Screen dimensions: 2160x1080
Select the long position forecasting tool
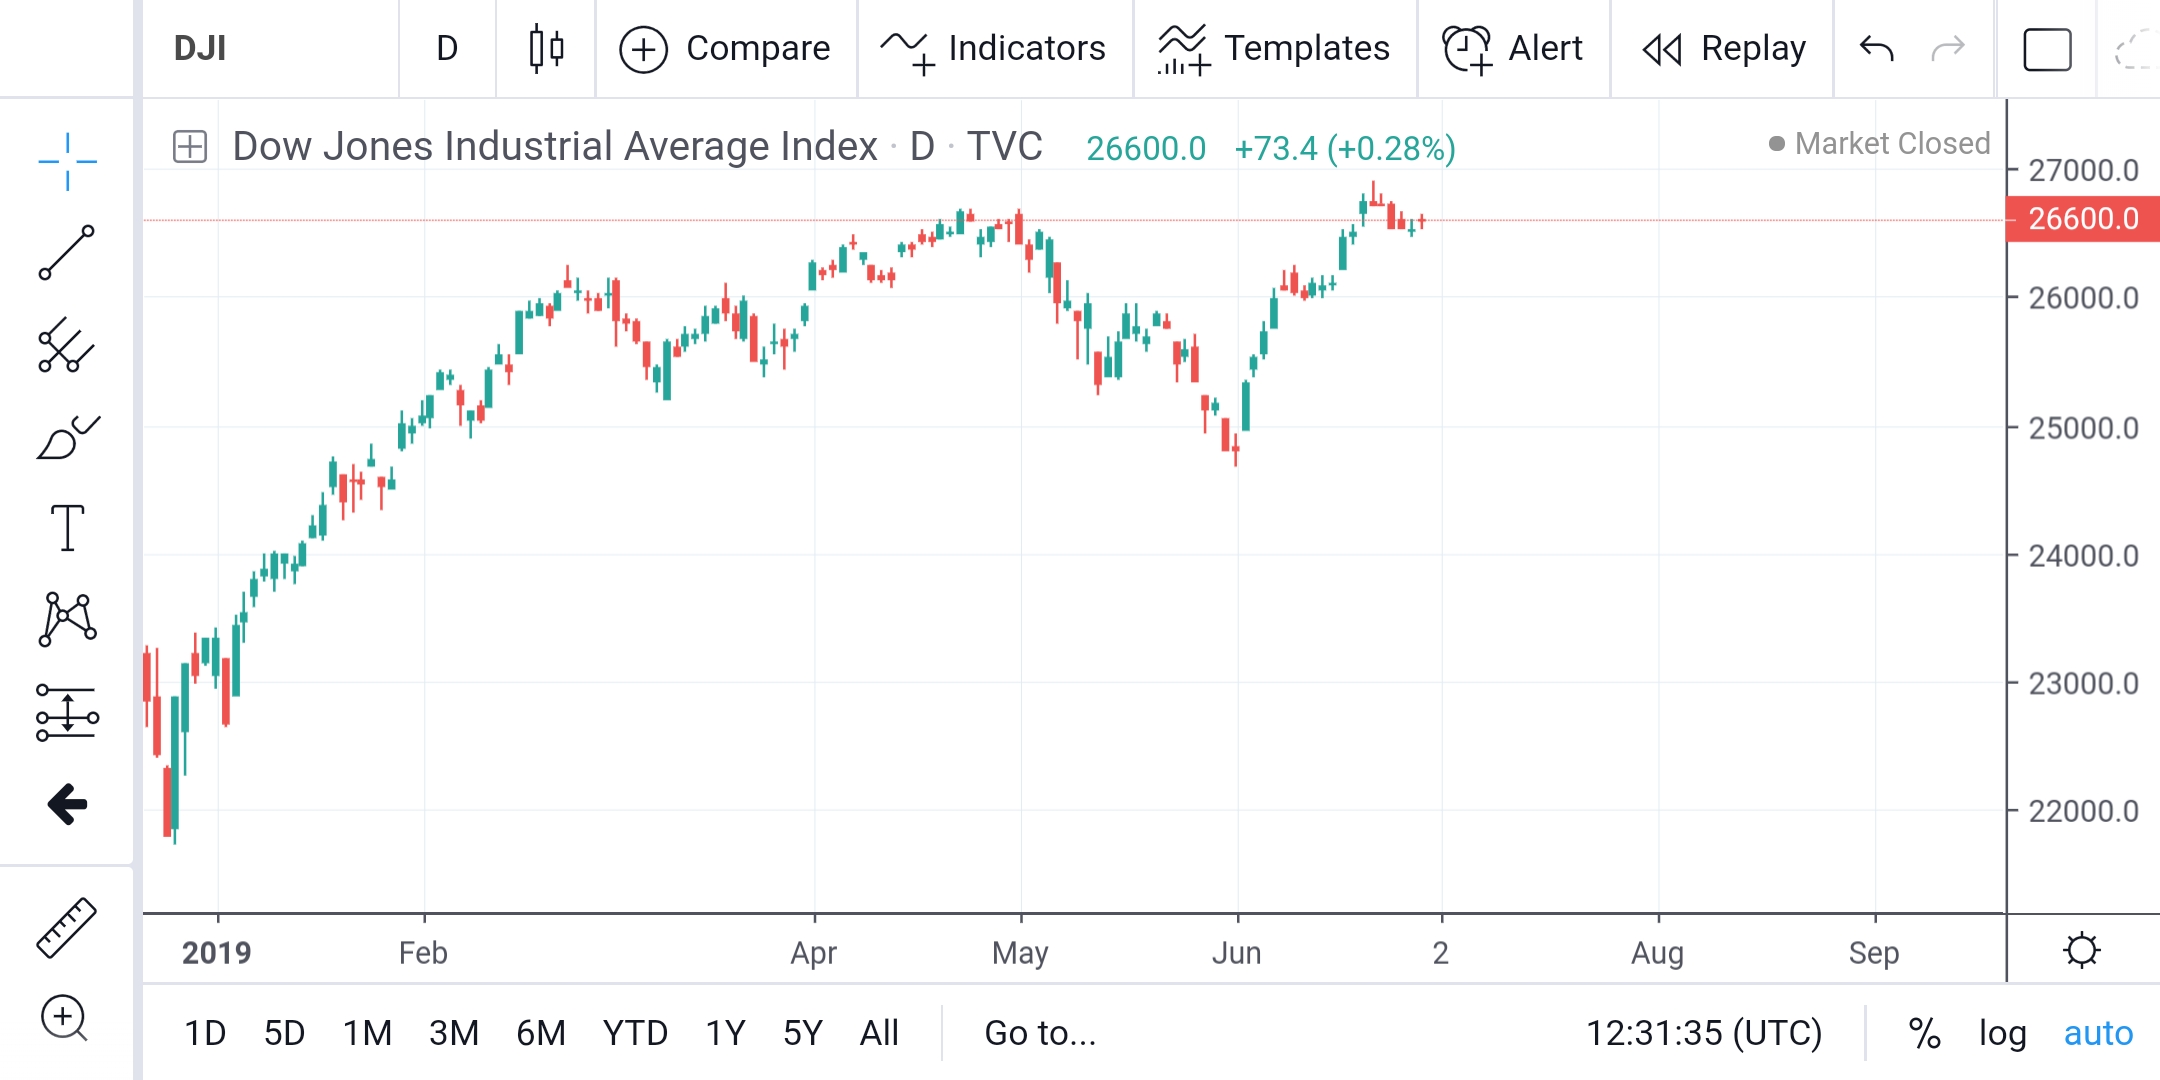coord(67,713)
